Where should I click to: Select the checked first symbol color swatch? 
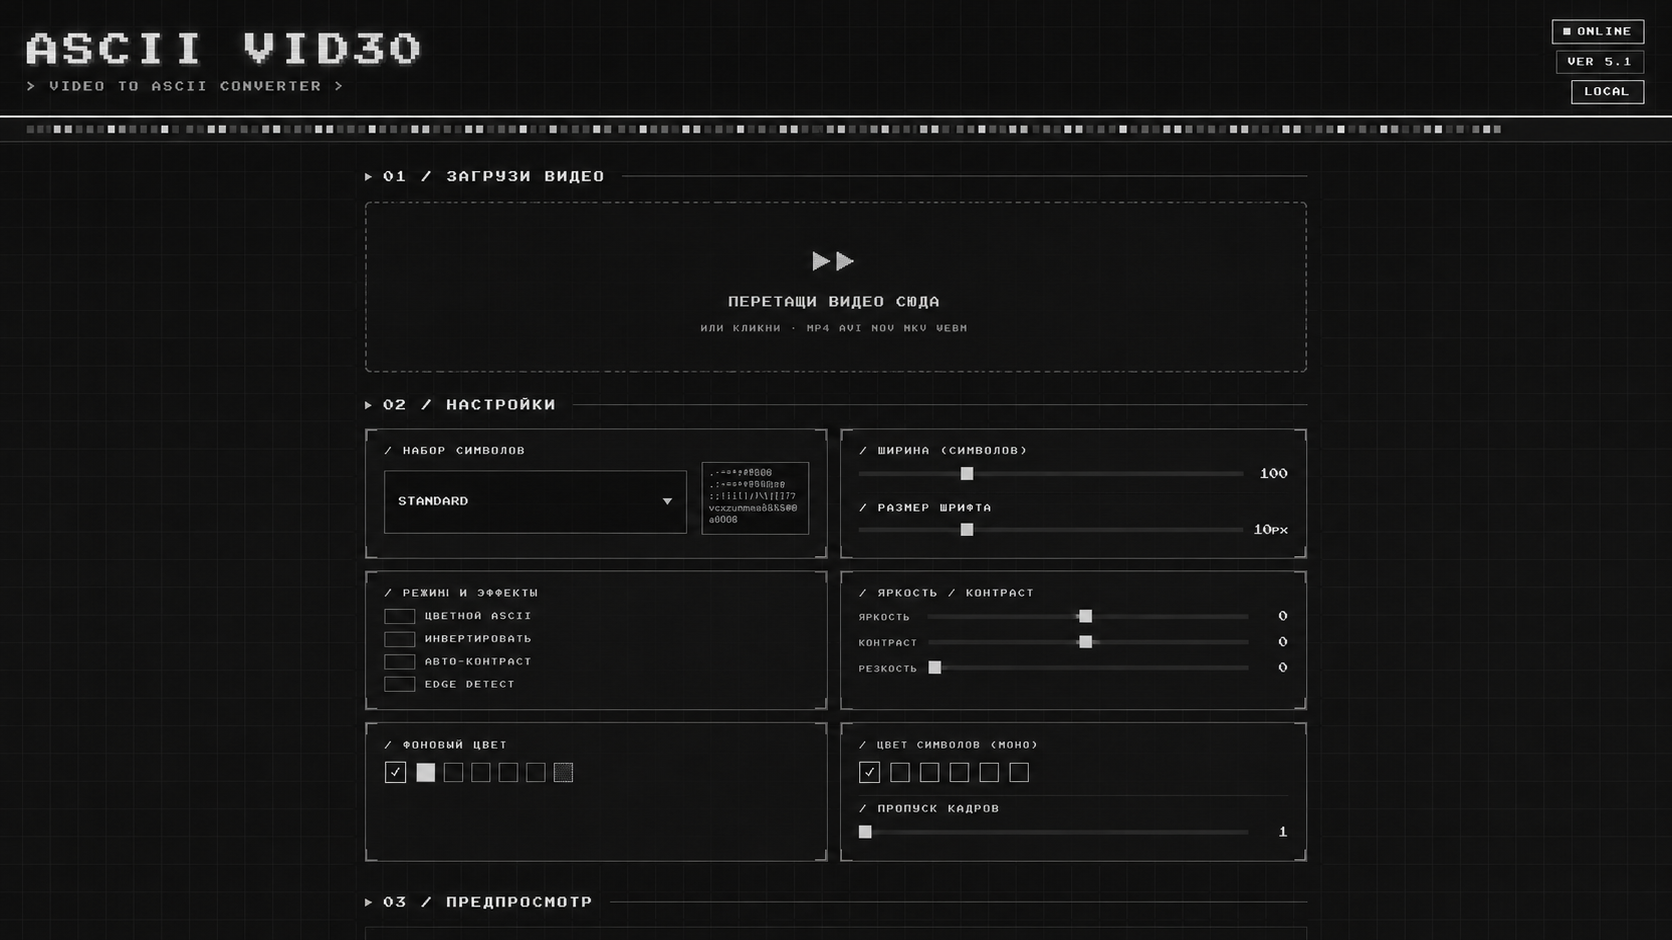[x=869, y=772]
